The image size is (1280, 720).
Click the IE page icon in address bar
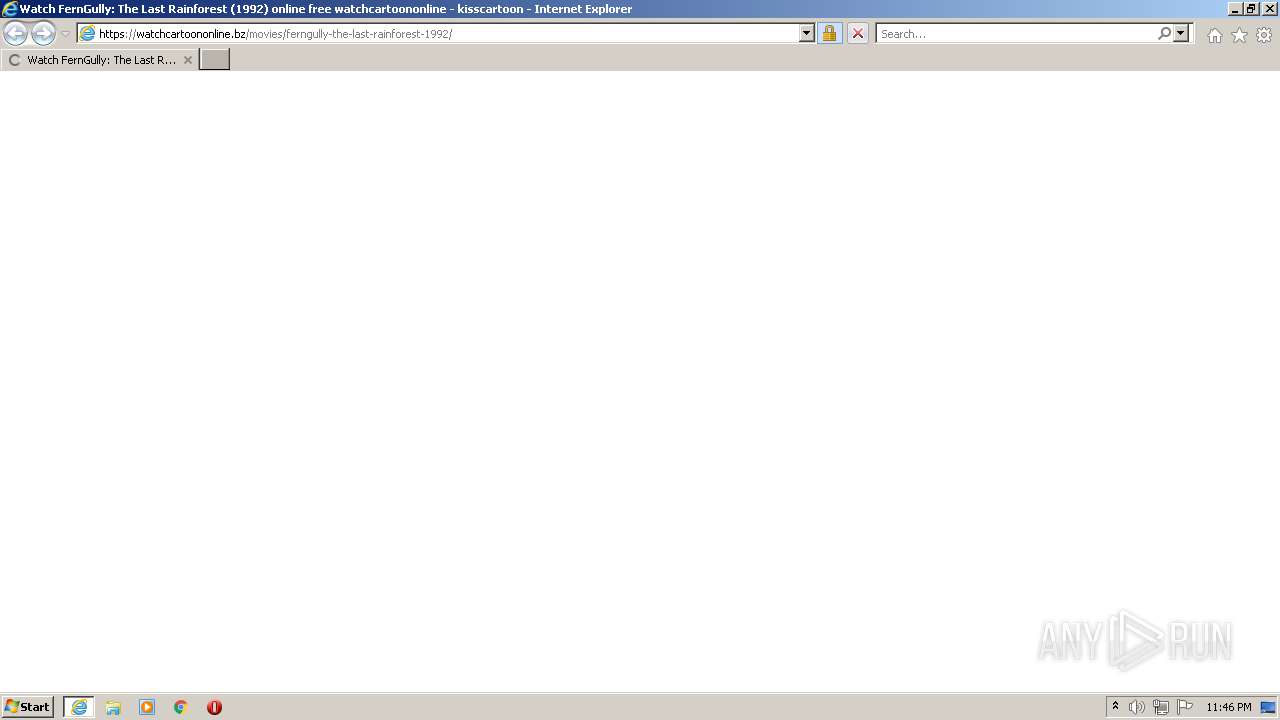87,34
